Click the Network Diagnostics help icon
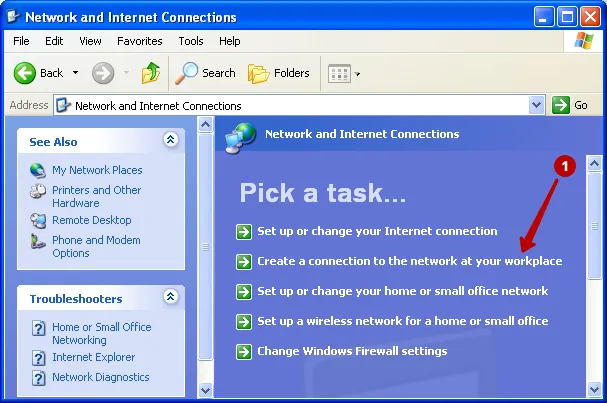Viewport: 607px width, 403px height. pyautogui.click(x=38, y=378)
